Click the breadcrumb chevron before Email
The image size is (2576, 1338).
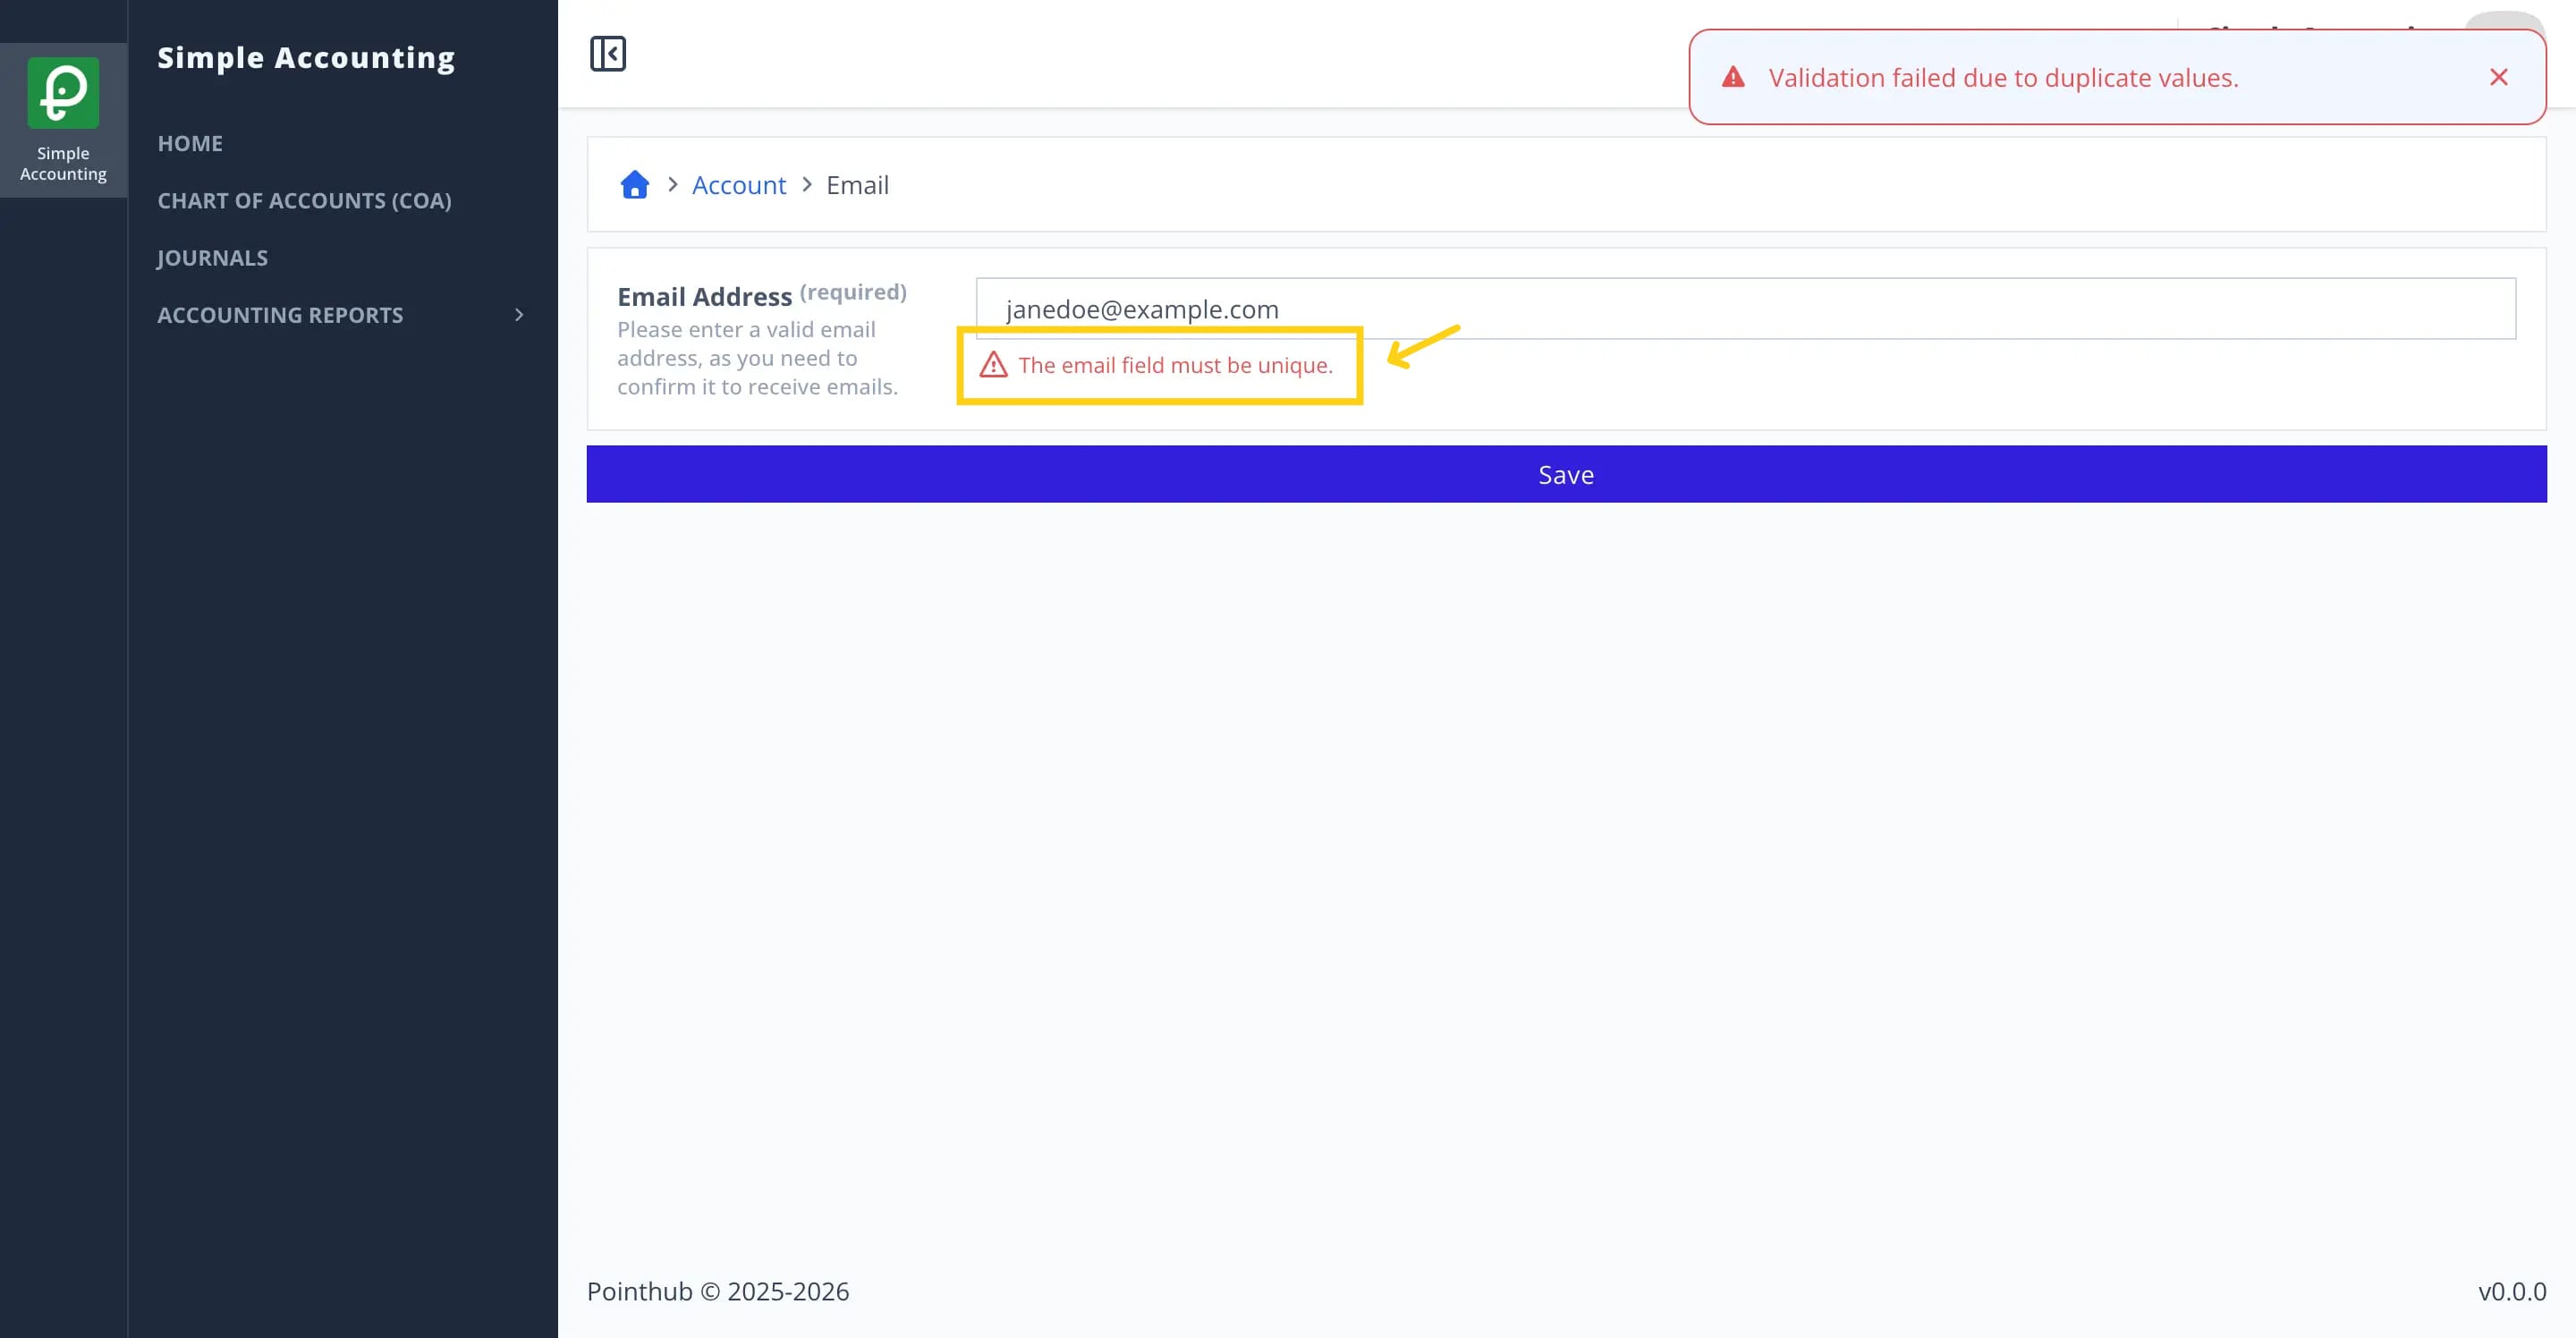pyautogui.click(x=806, y=185)
